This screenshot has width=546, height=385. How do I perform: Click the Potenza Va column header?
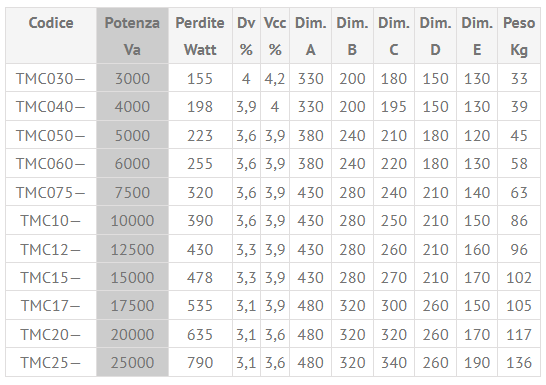(x=132, y=36)
